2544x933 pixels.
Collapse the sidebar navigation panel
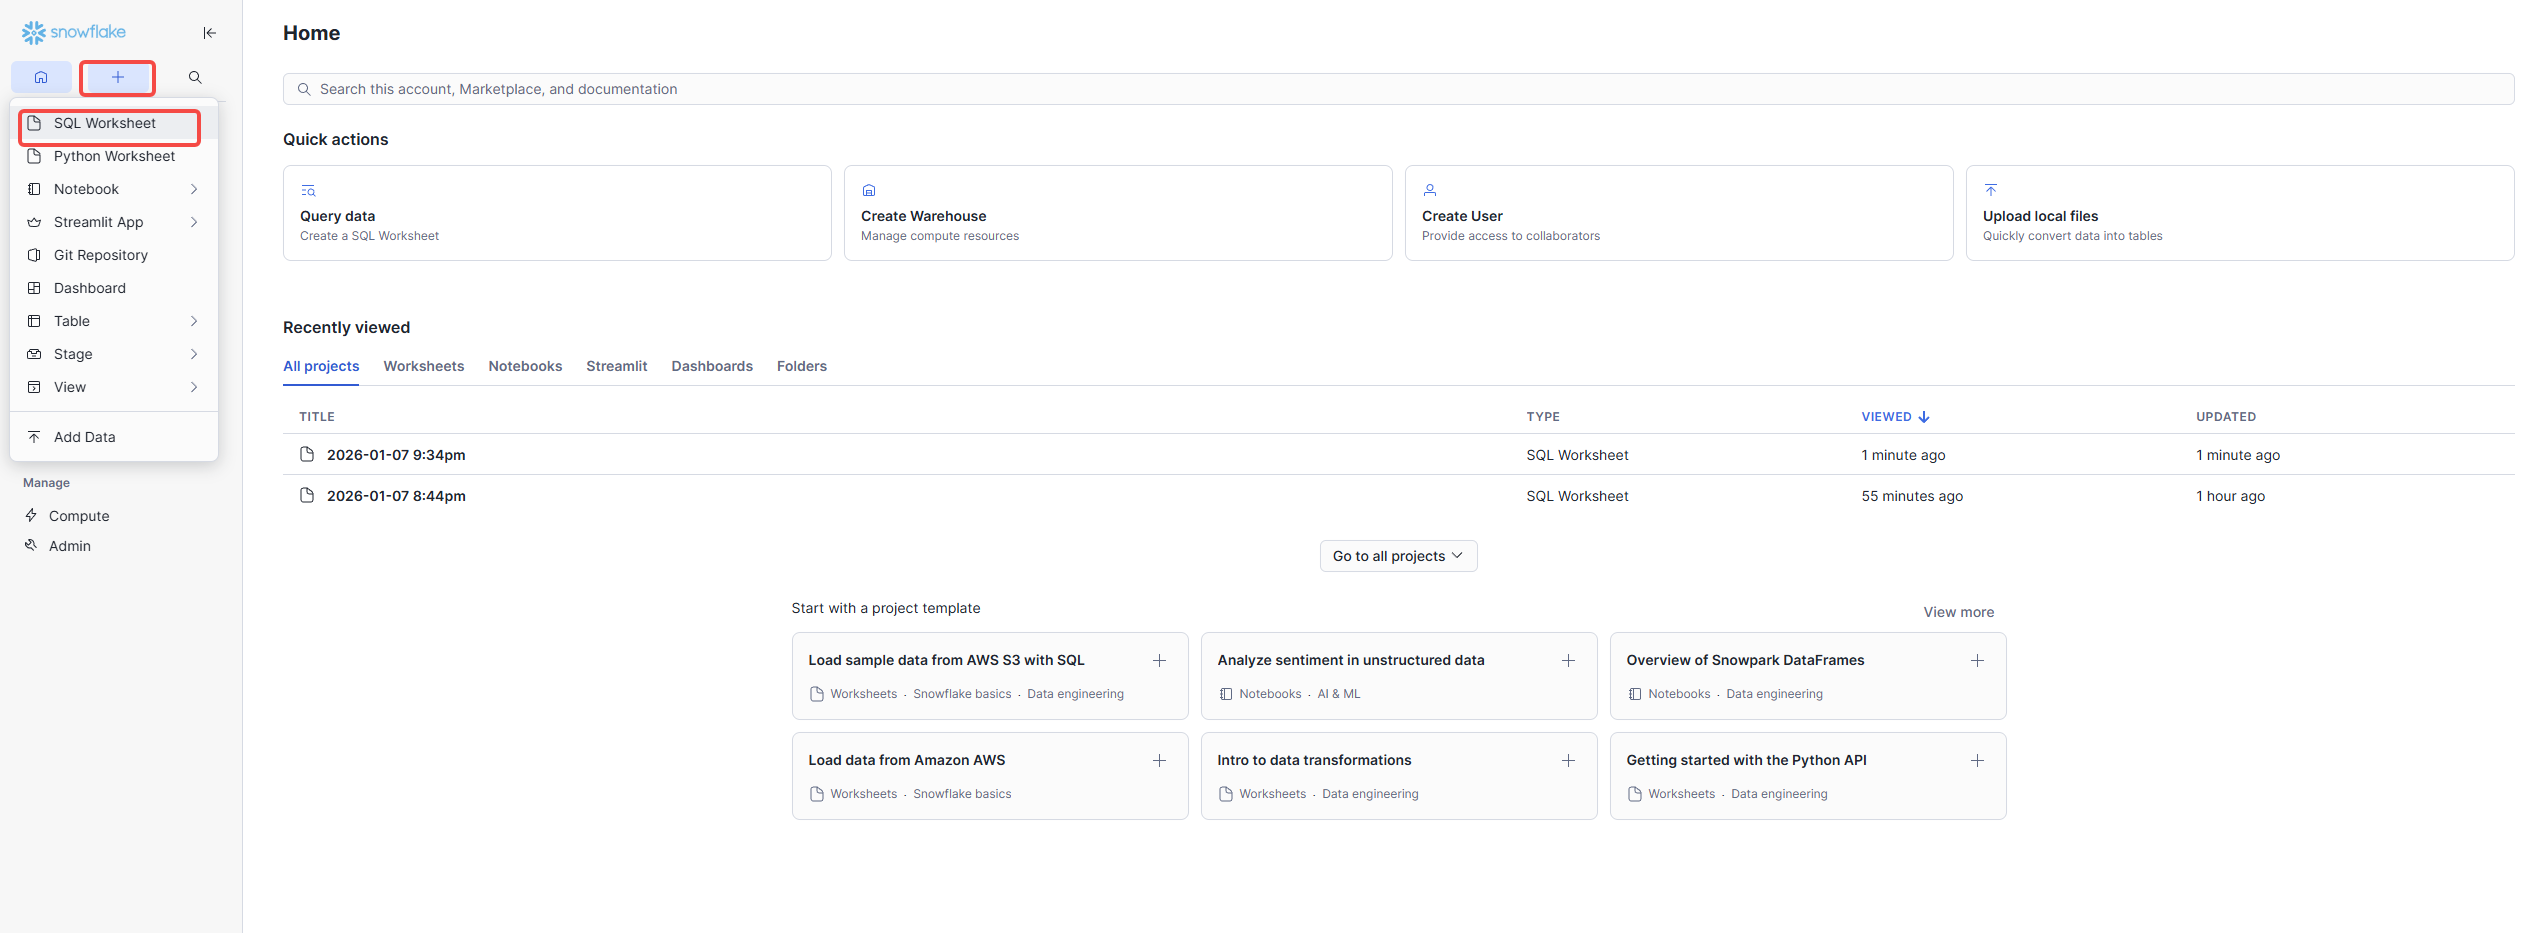click(209, 33)
